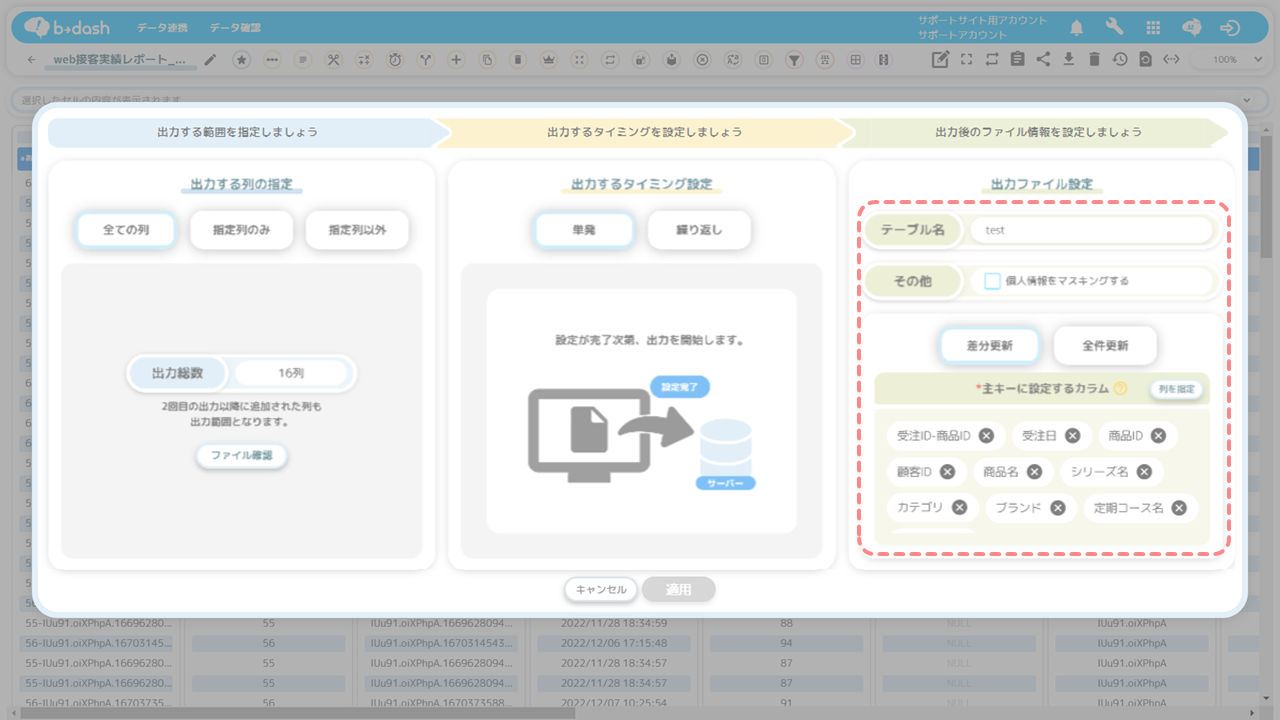This screenshot has height=720, width=1280.
Task: Open the wrench settings icon
Action: point(1115,27)
